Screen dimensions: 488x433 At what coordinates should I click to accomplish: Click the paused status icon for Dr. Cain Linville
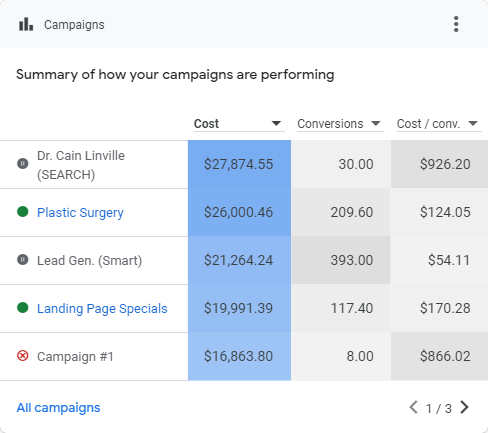pyautogui.click(x=23, y=164)
